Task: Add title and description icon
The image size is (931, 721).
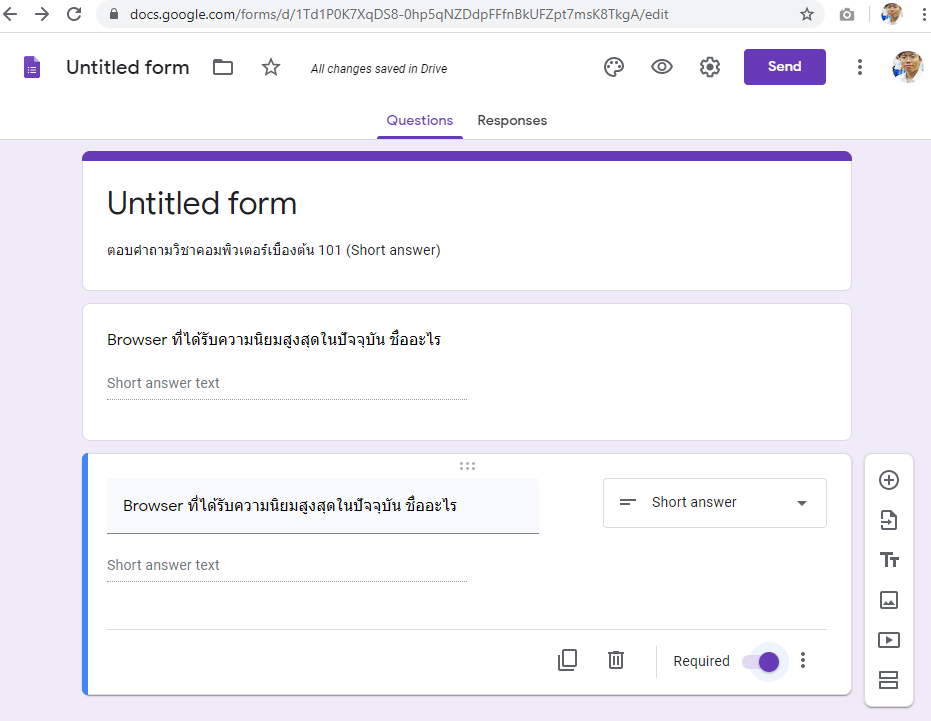Action: coord(888,560)
